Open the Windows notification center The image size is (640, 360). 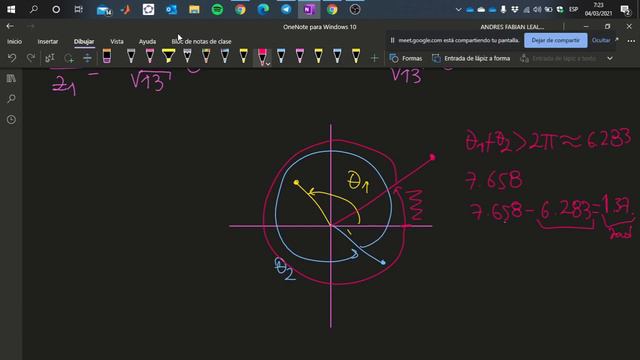tap(625, 9)
